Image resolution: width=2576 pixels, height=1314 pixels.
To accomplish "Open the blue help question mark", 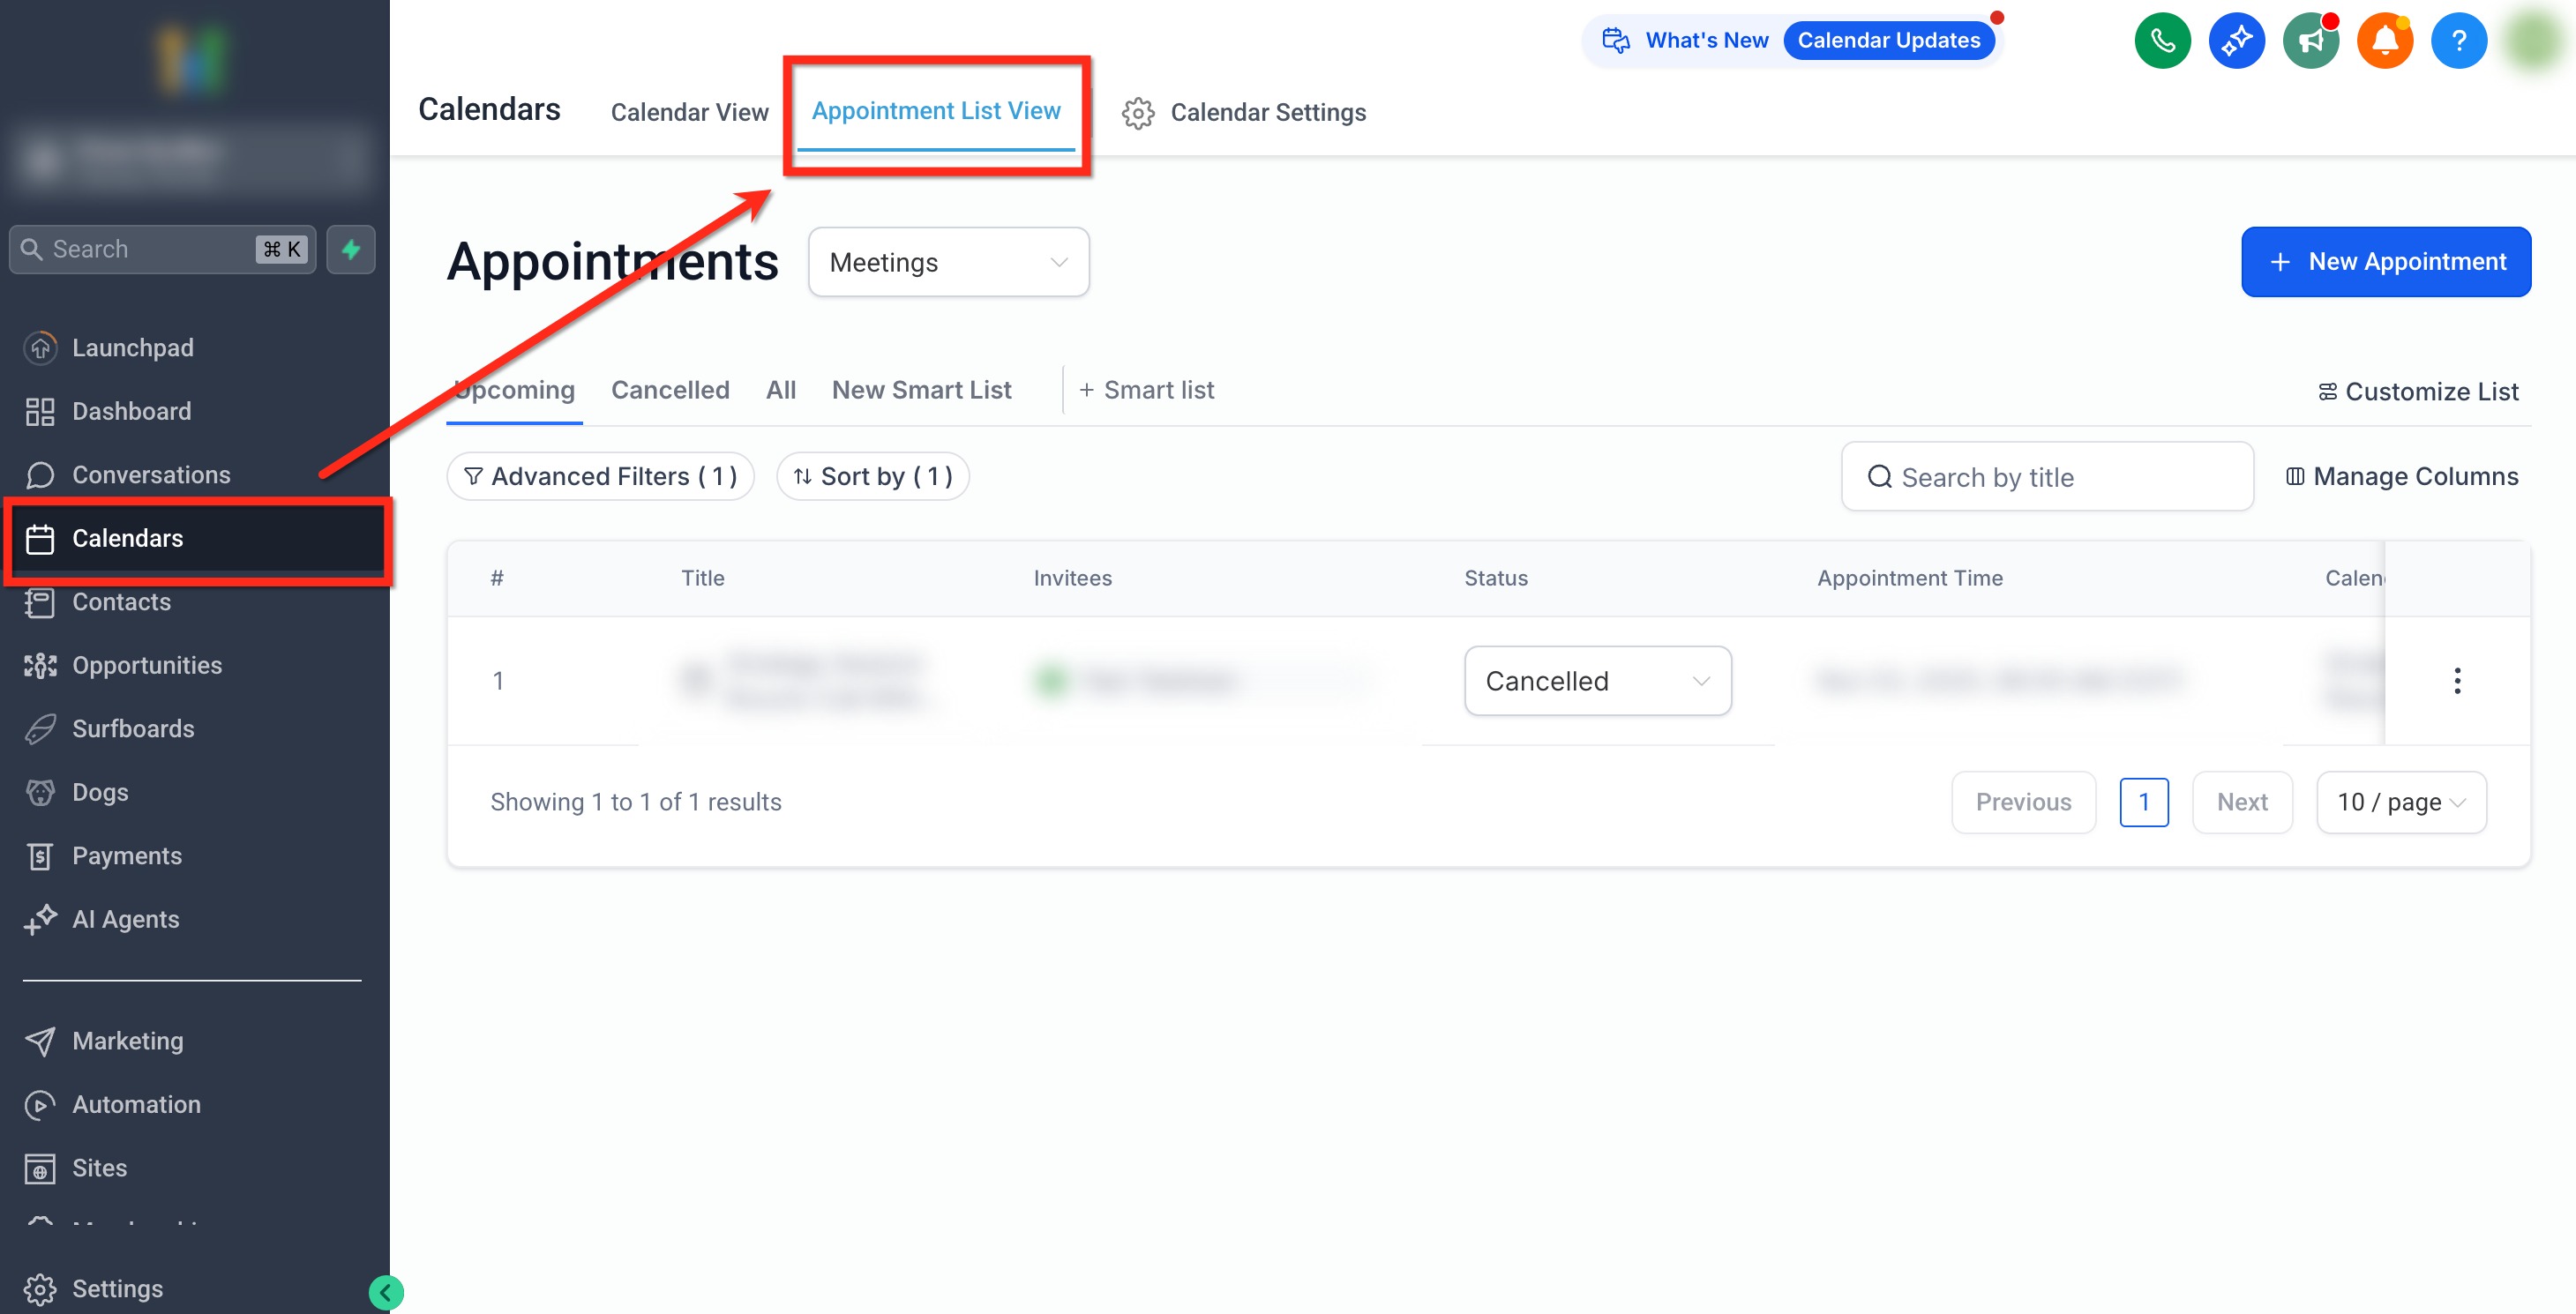I will coord(2458,41).
